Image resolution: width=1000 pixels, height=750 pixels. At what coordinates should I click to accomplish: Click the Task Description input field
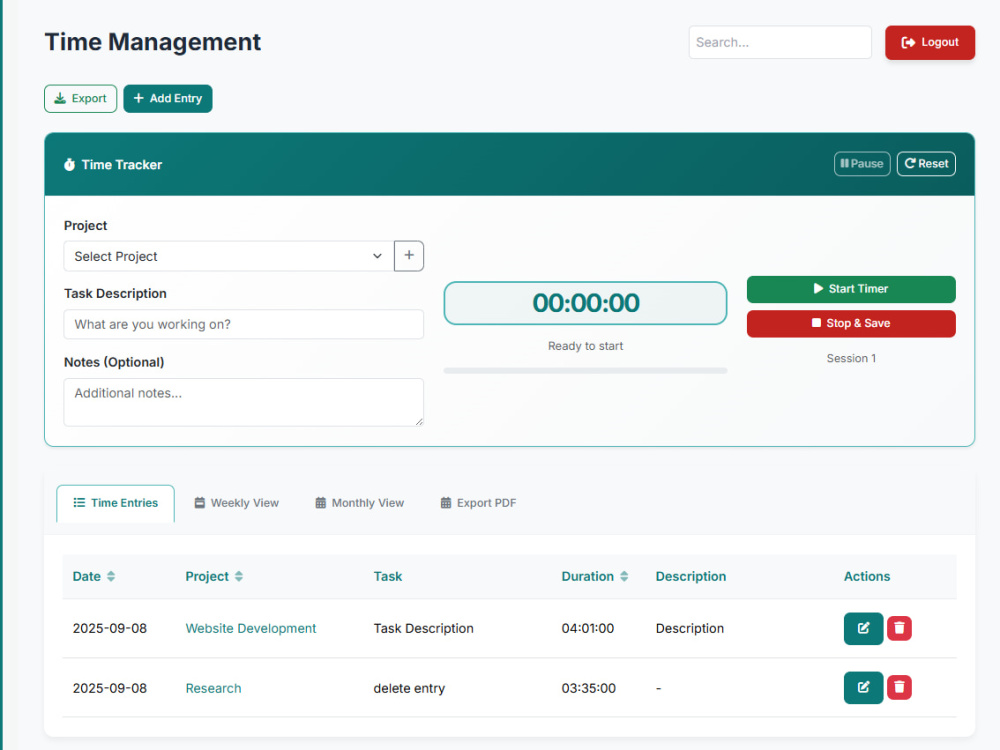pos(244,324)
